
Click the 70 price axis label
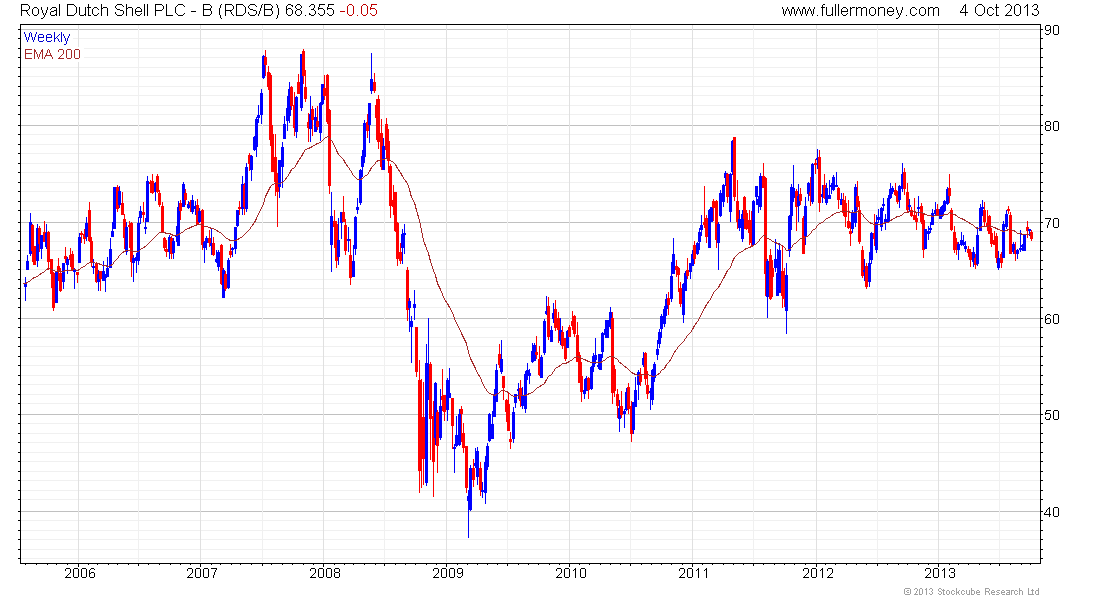coord(1052,223)
